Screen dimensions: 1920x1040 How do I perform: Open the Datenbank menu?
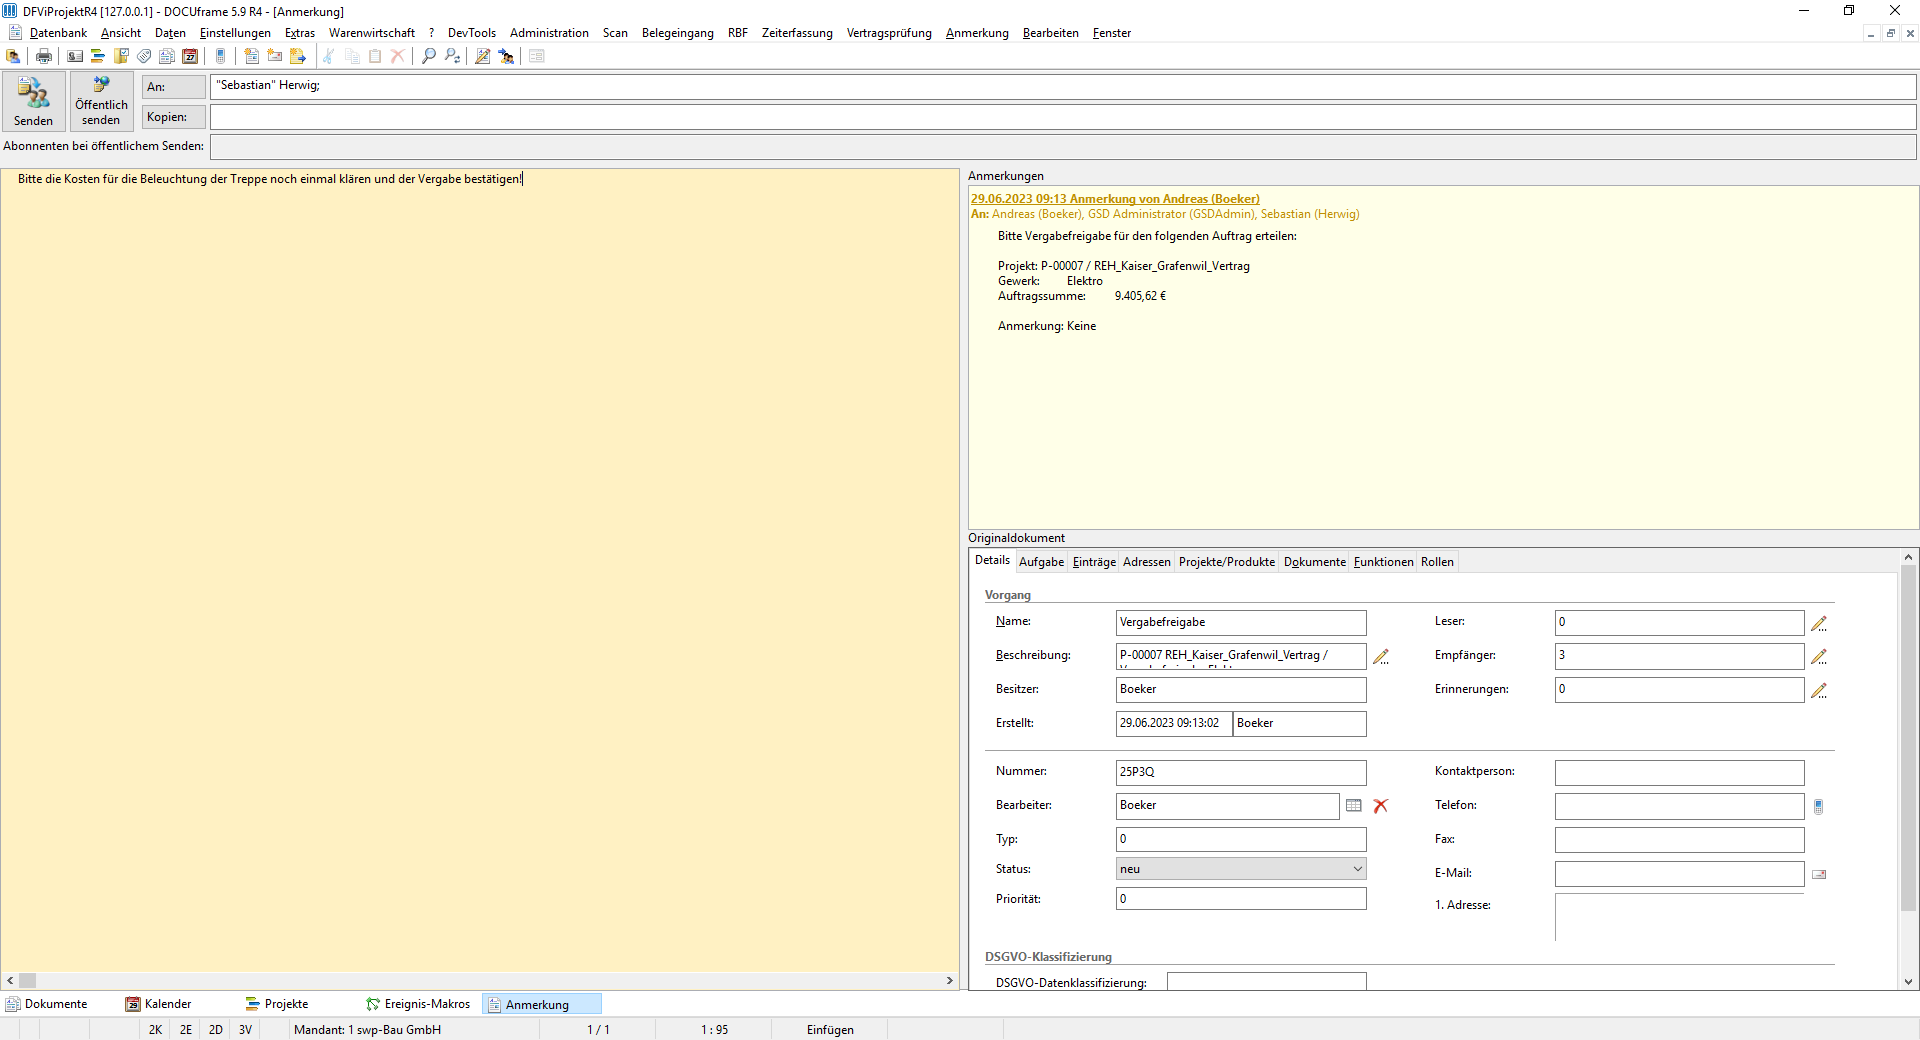pos(58,33)
